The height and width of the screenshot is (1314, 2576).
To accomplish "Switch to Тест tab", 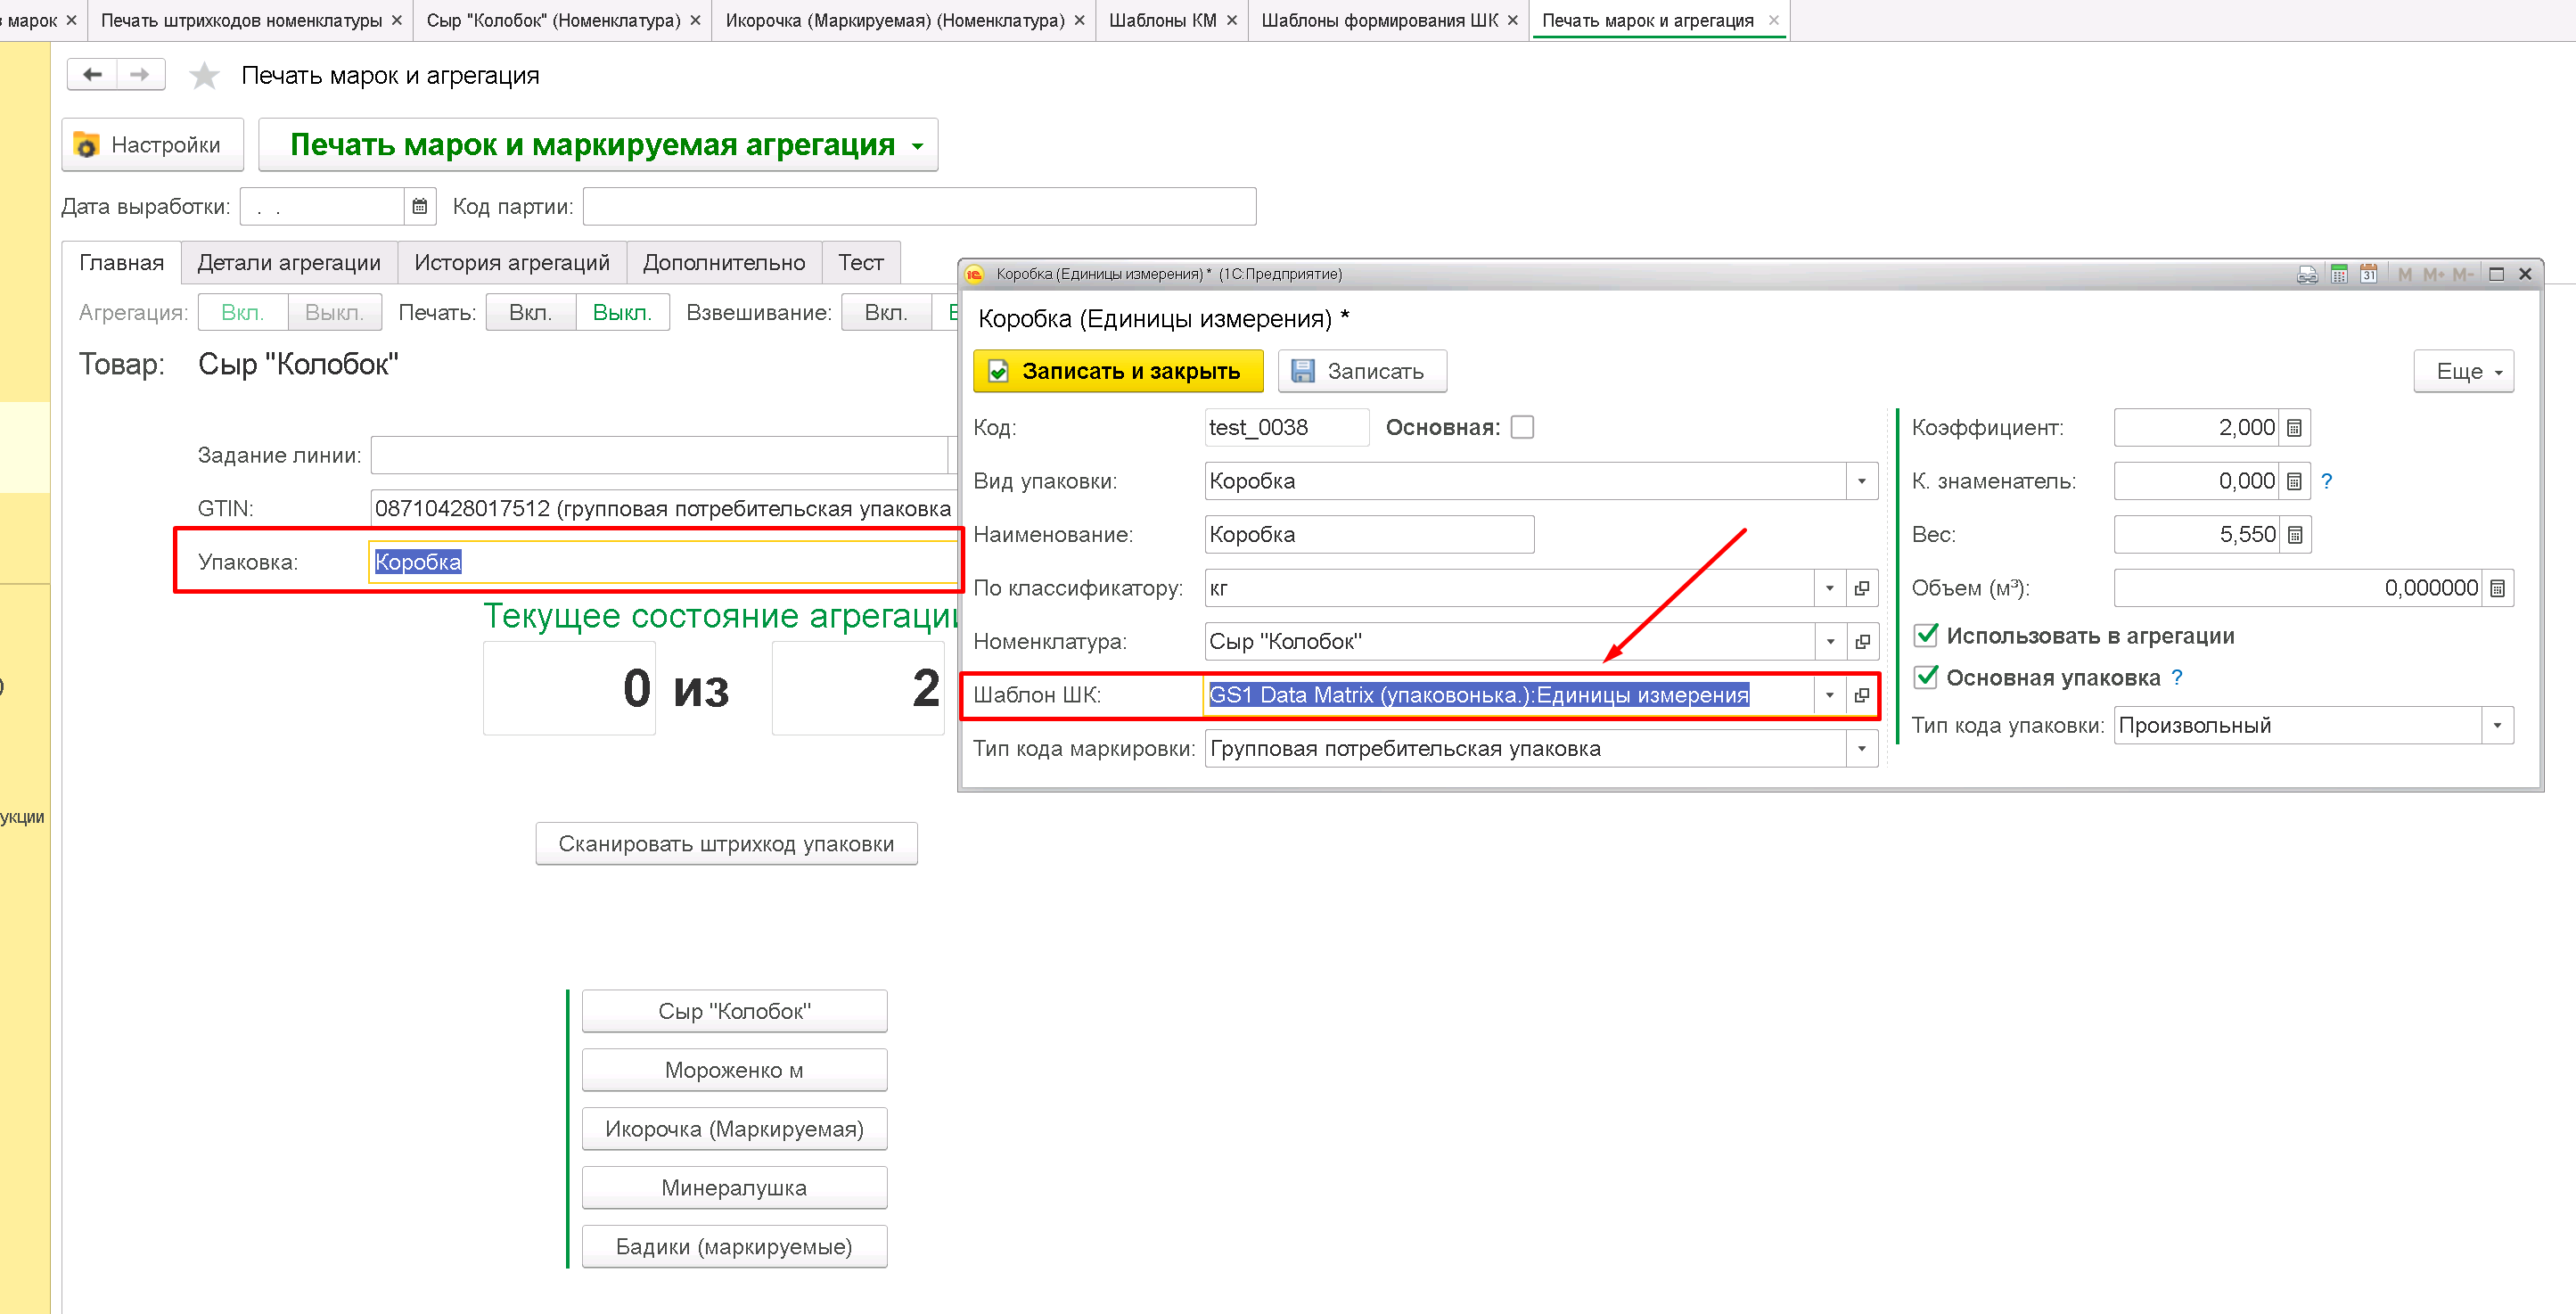I will click(x=861, y=262).
